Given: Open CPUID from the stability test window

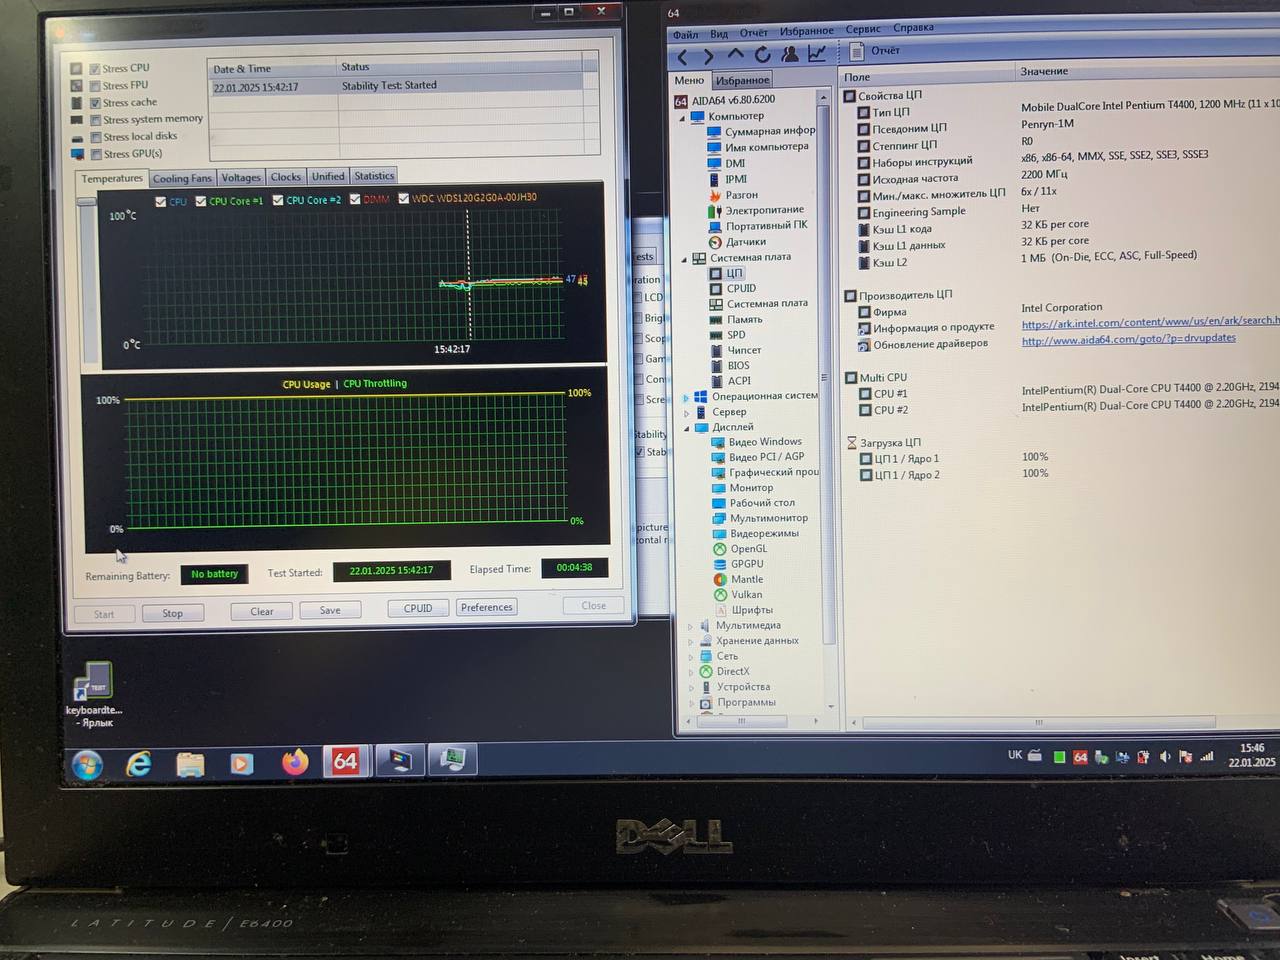Looking at the screenshot, I should coord(418,608).
